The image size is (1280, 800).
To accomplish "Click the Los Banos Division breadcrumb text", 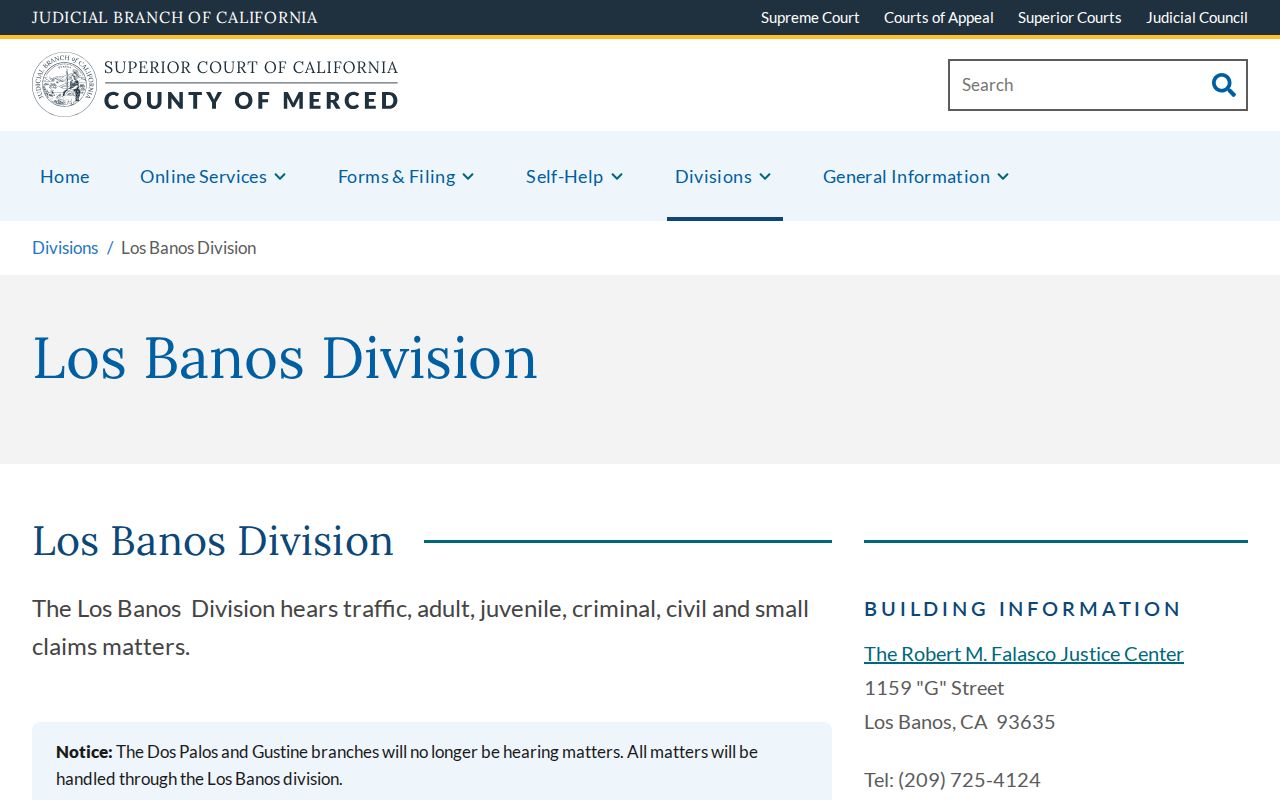I will coord(189,248).
